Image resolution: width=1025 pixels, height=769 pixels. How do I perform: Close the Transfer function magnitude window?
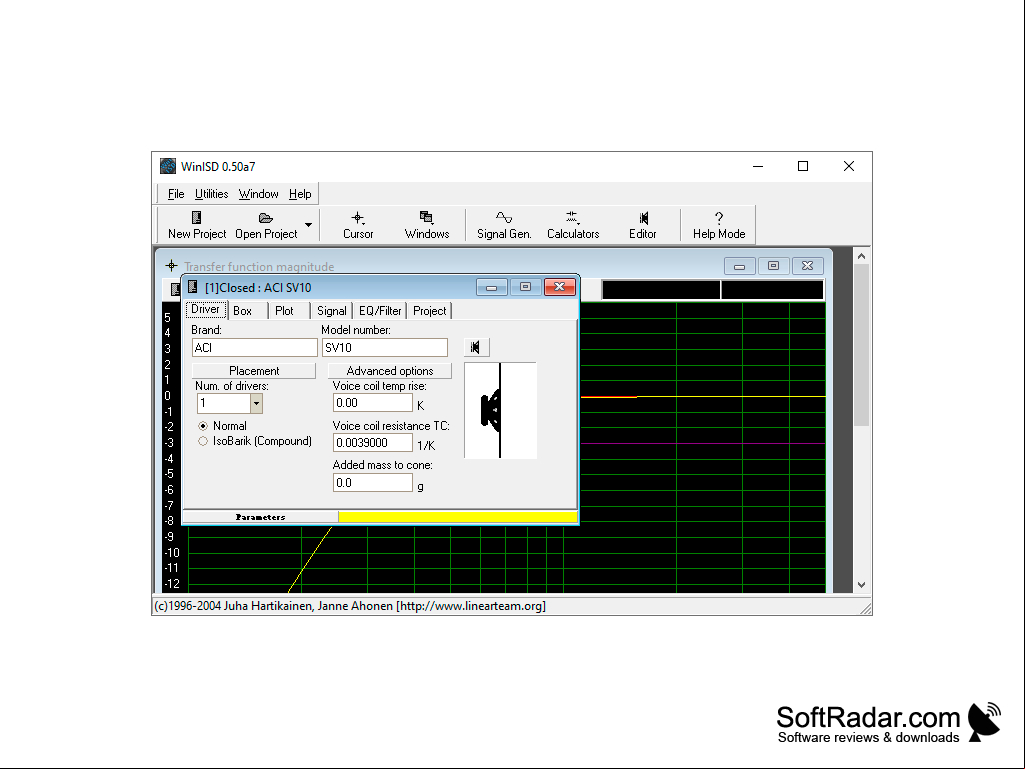[807, 266]
